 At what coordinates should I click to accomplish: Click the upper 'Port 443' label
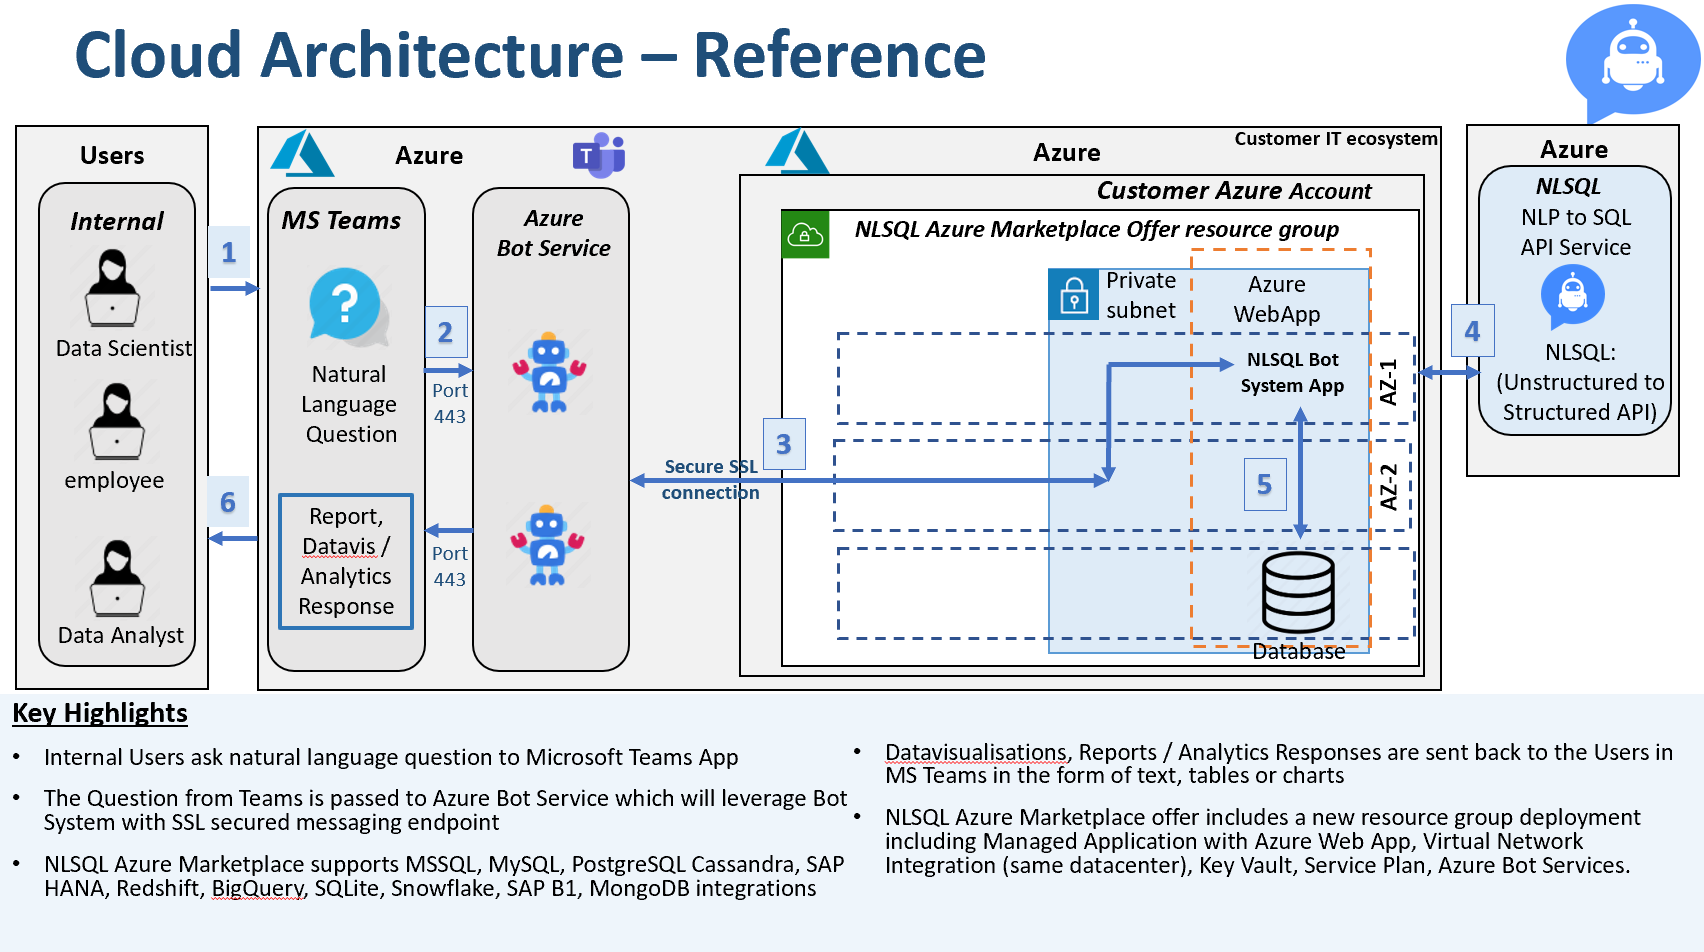(x=450, y=403)
